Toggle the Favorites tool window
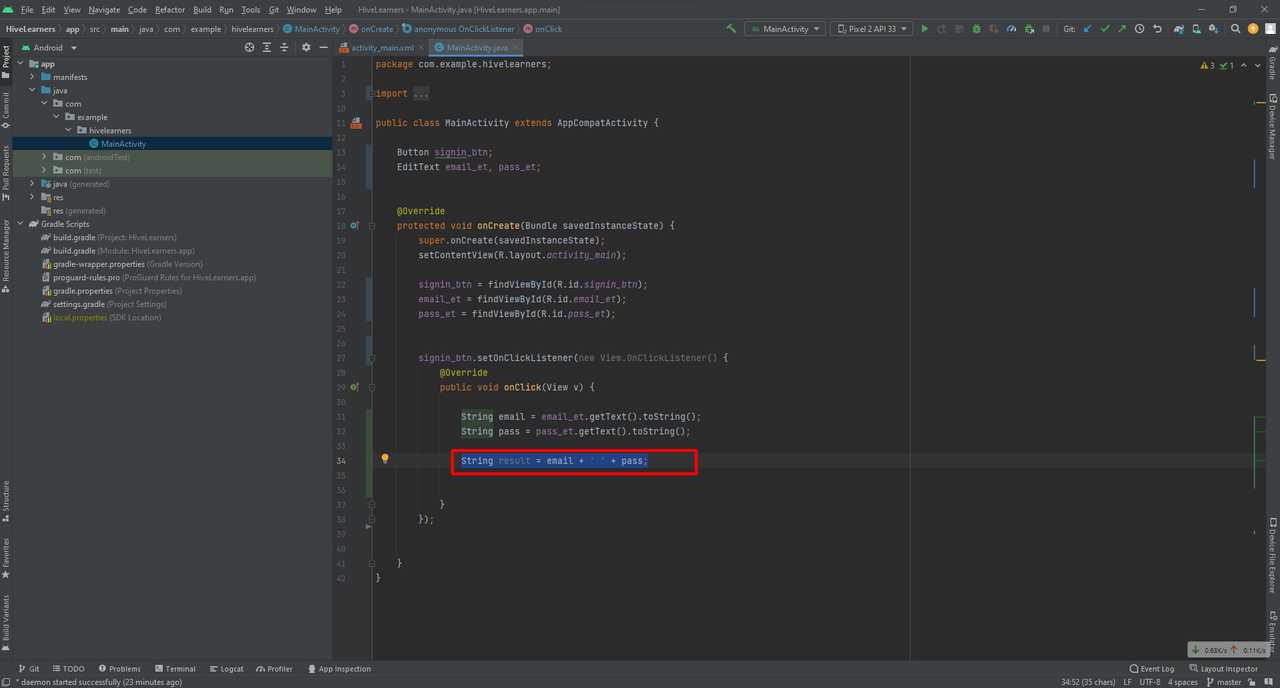This screenshot has width=1280, height=688. tap(6, 558)
